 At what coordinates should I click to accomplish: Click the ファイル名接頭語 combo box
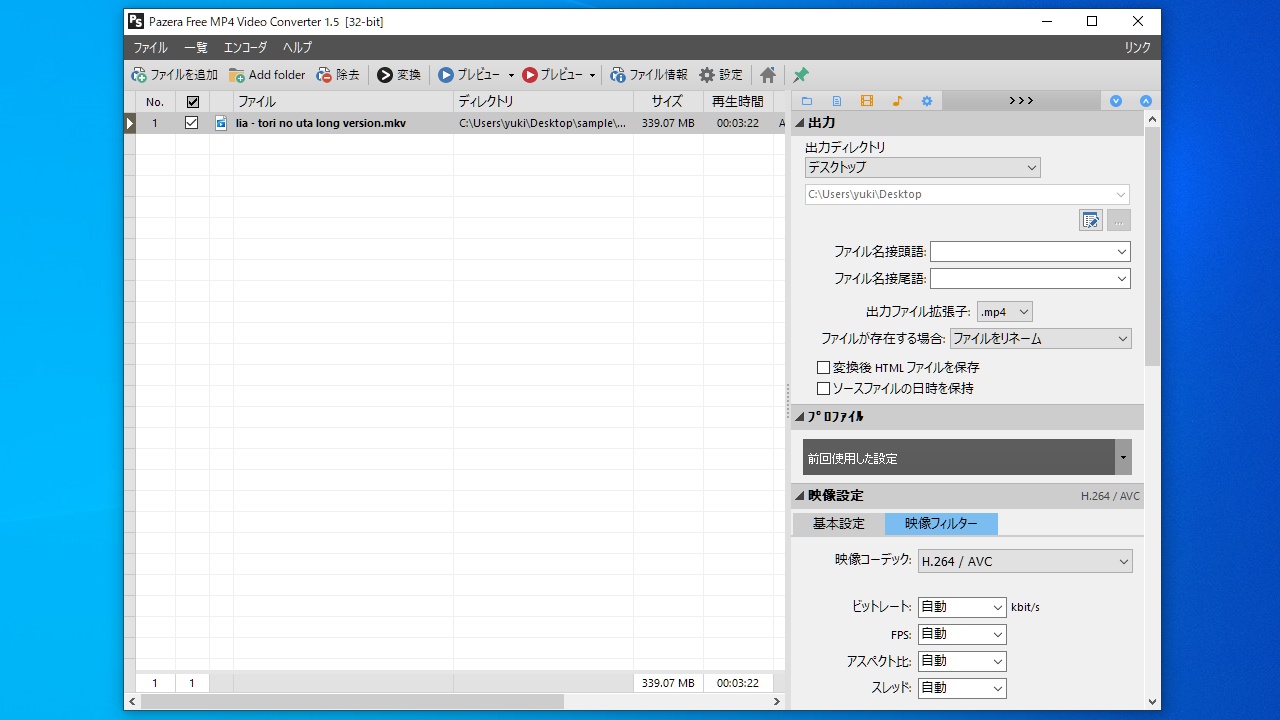point(1030,252)
